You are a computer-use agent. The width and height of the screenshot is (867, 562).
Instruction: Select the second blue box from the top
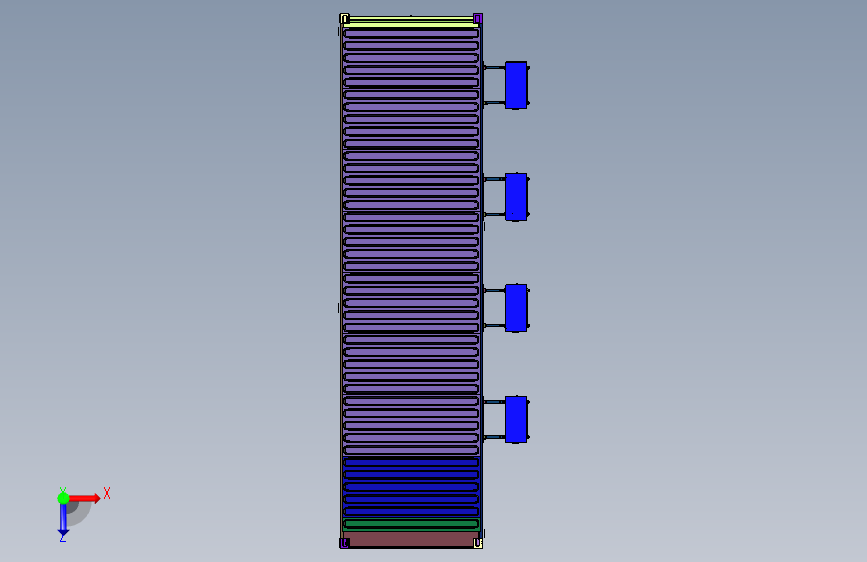(516, 197)
